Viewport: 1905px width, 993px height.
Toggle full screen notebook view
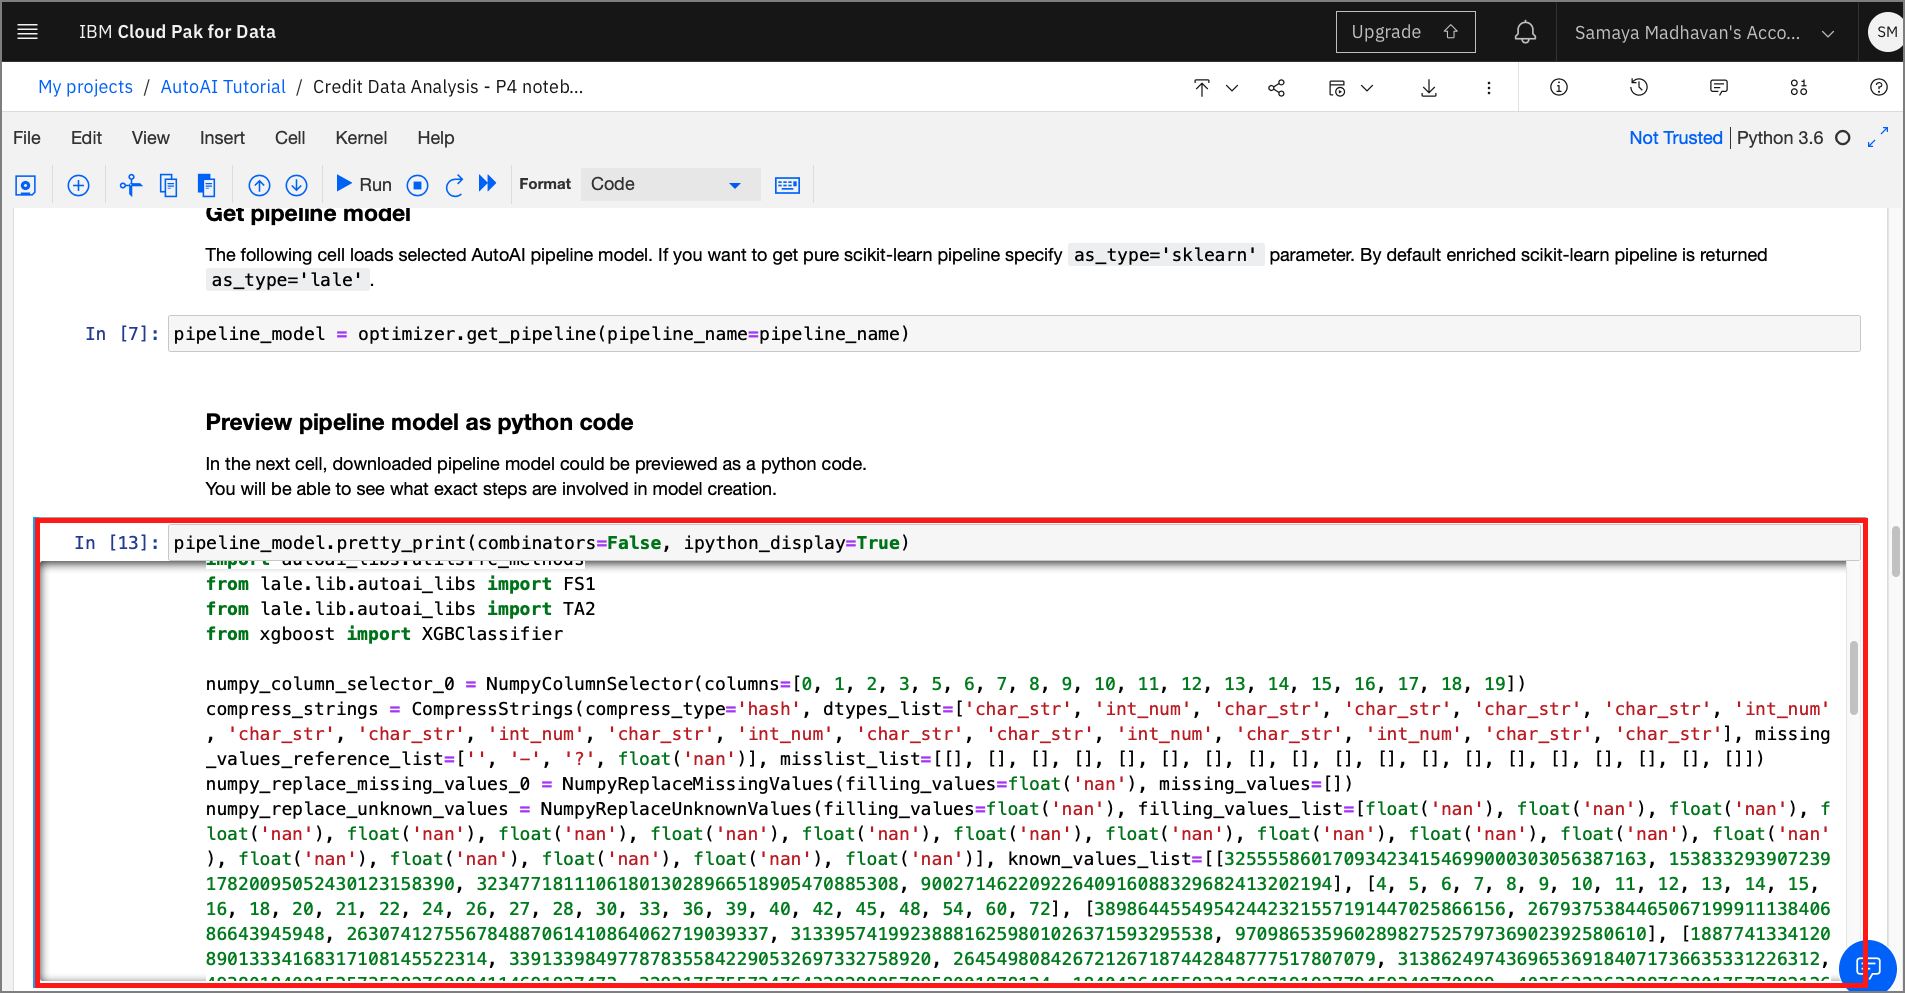pos(1877,138)
